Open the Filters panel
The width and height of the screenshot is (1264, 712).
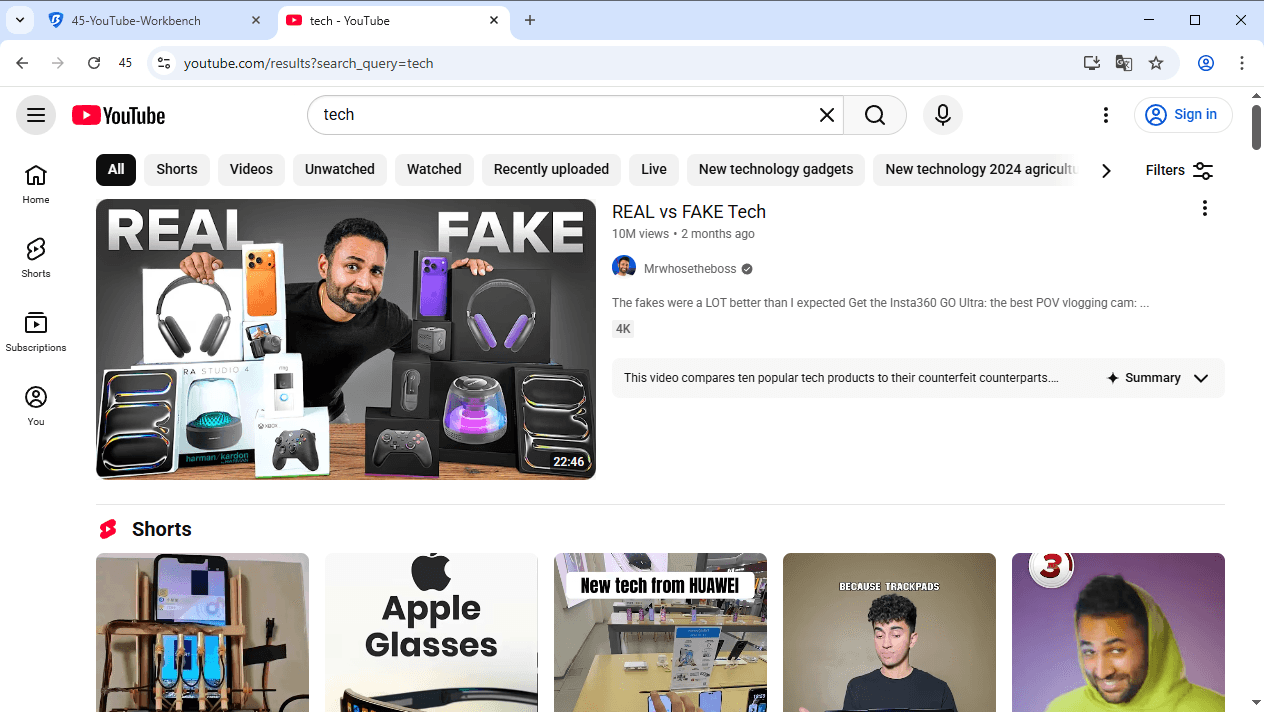click(1178, 170)
